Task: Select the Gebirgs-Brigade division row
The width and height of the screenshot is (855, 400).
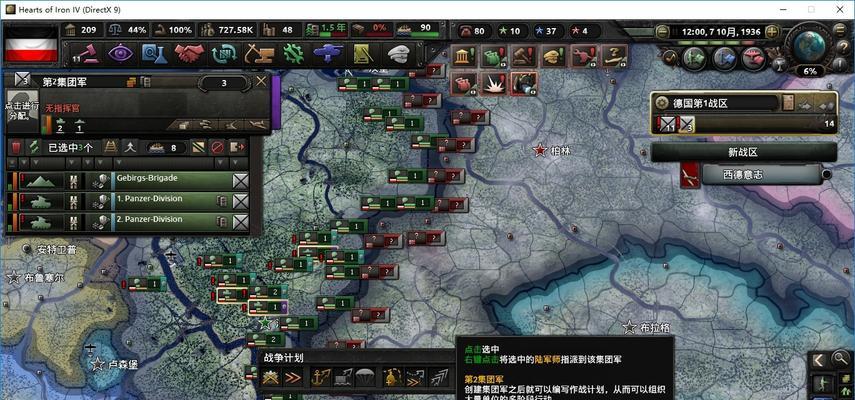Action: point(128,181)
